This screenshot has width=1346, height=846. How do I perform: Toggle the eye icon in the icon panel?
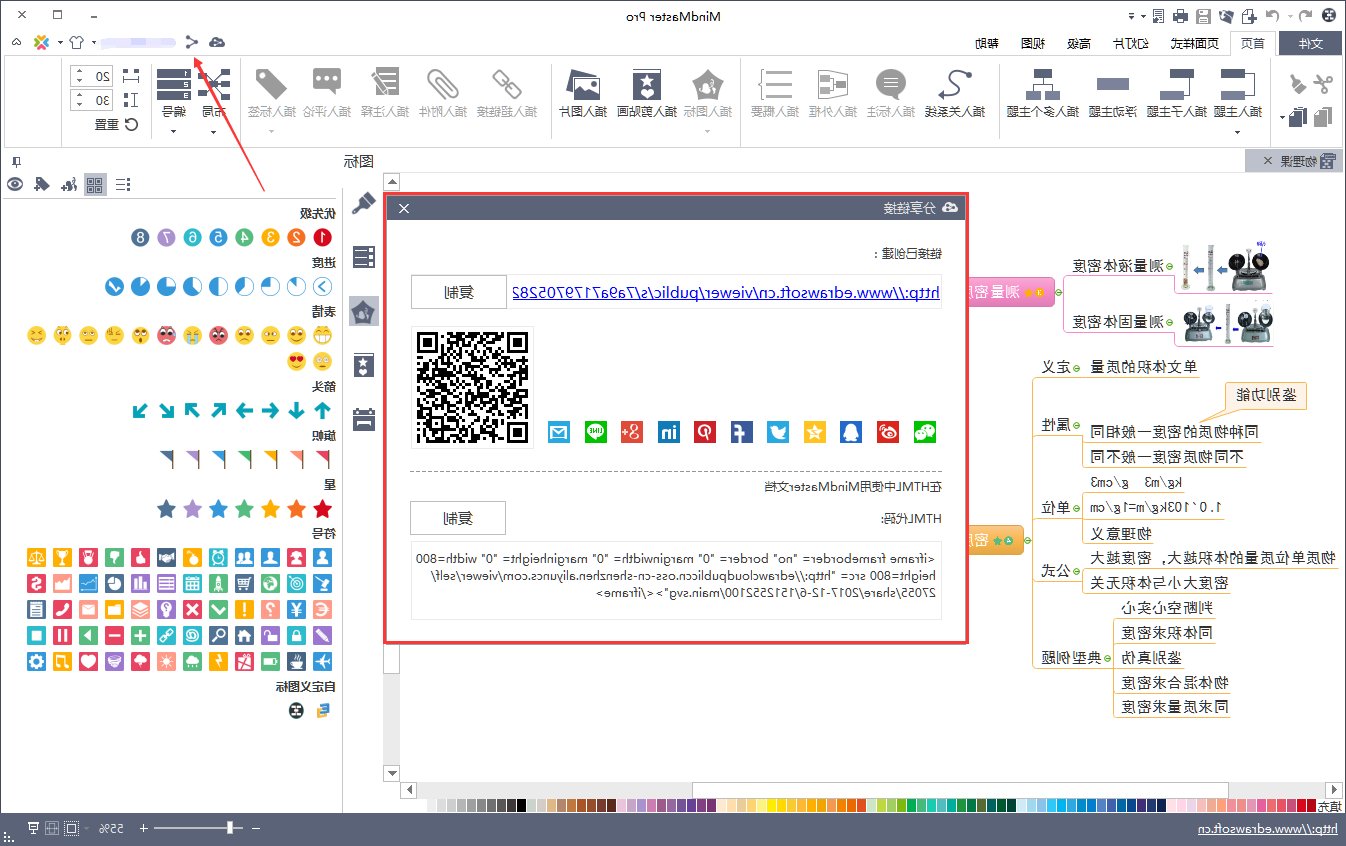[15, 184]
